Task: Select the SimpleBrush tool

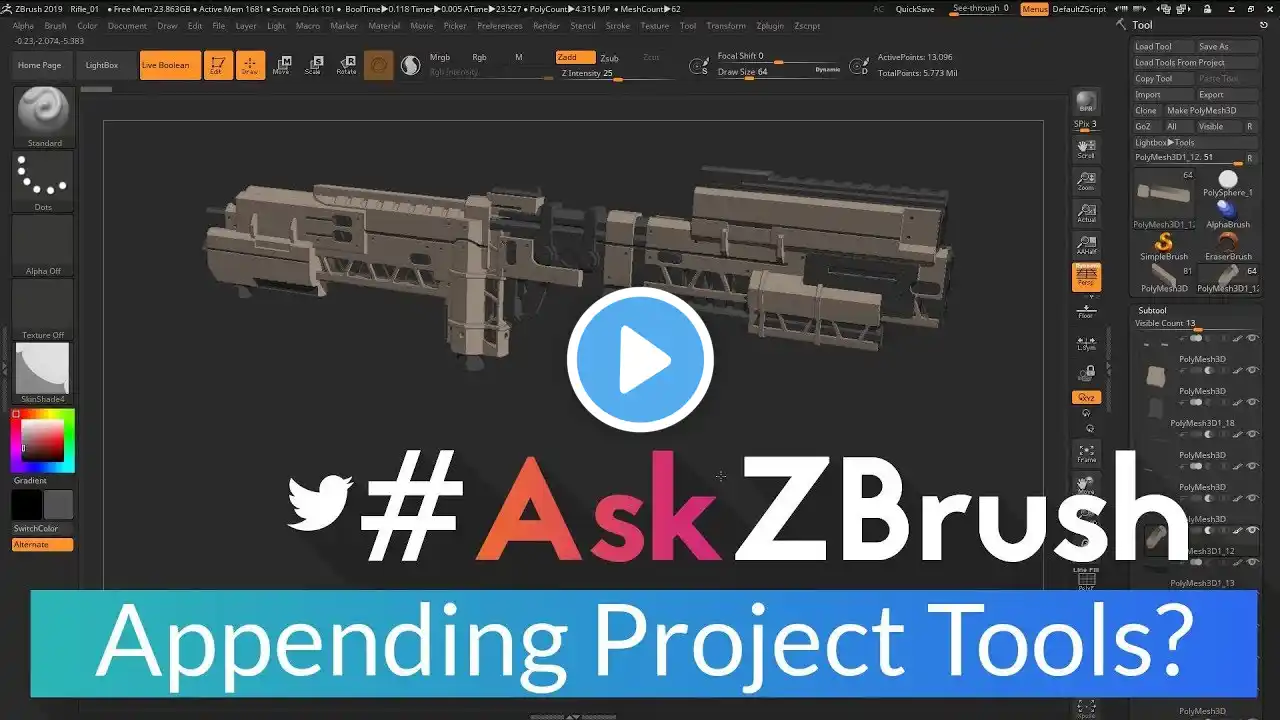Action: click(x=1163, y=246)
